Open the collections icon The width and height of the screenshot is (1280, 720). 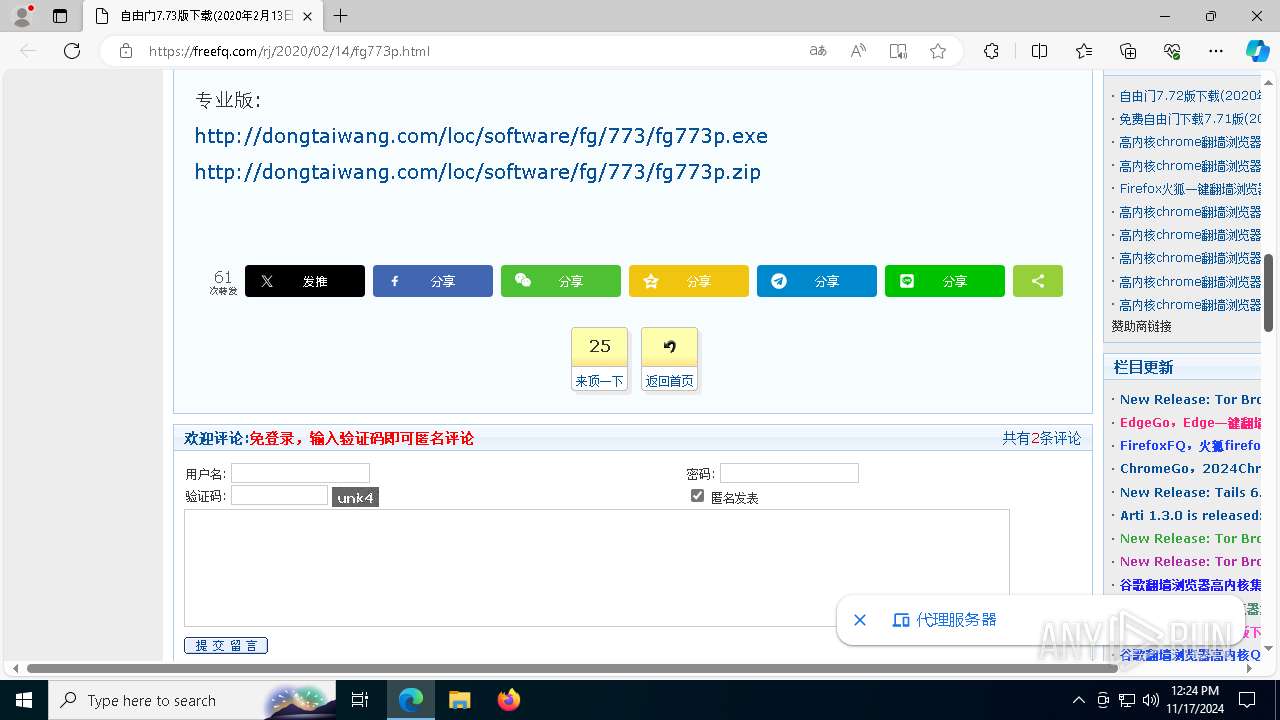[x=1128, y=51]
